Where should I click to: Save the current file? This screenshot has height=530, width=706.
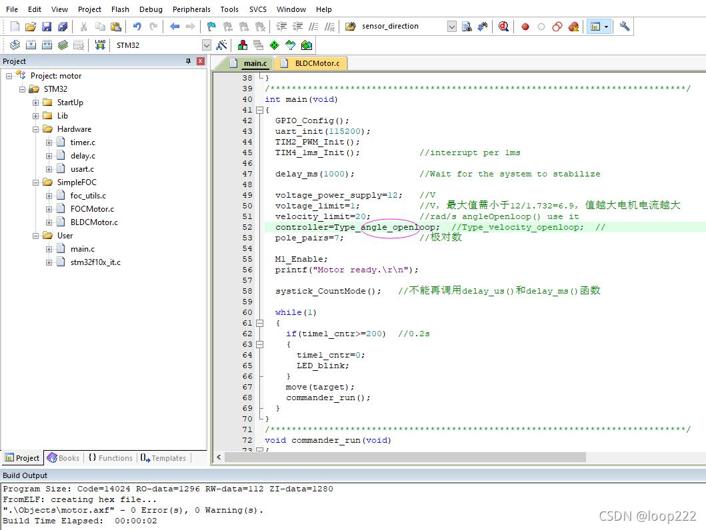[x=46, y=27]
